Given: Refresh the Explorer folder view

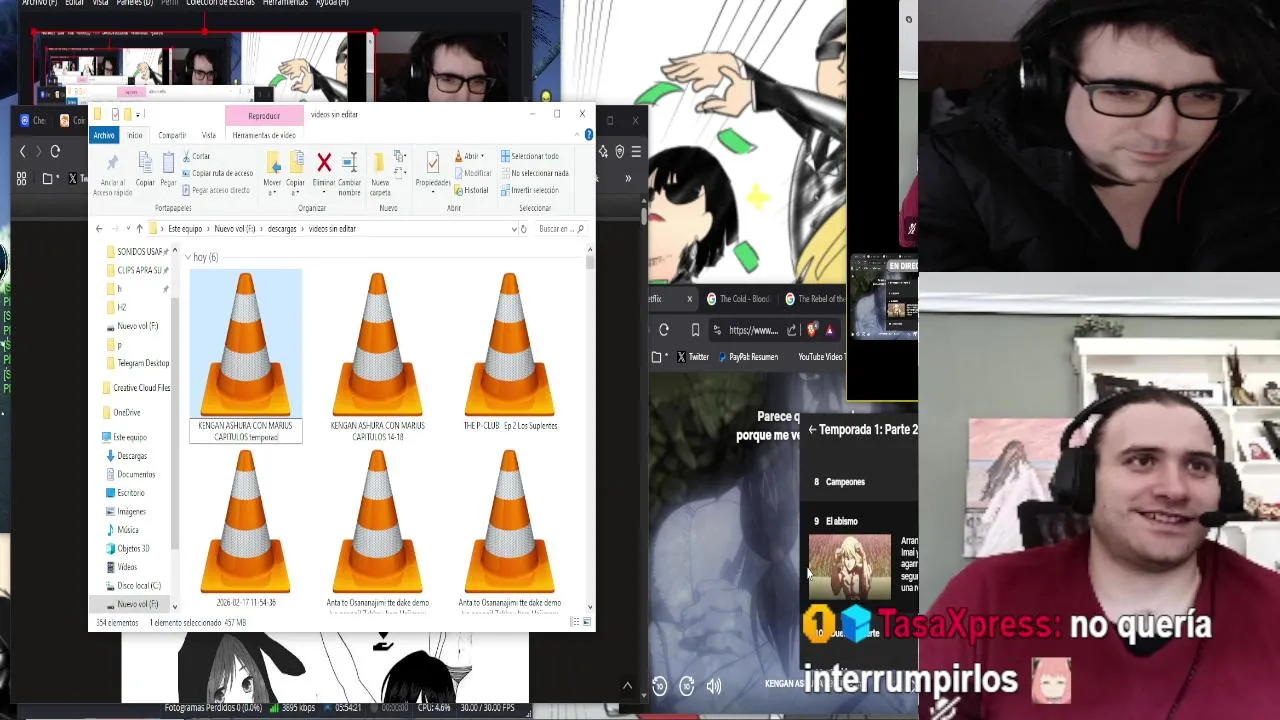Looking at the screenshot, I should pyautogui.click(x=523, y=229).
